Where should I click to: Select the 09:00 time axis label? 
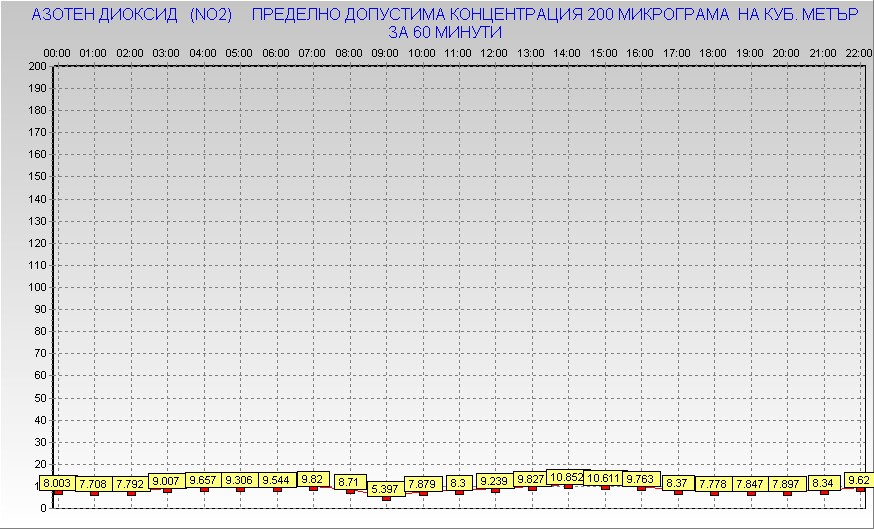pos(385,52)
